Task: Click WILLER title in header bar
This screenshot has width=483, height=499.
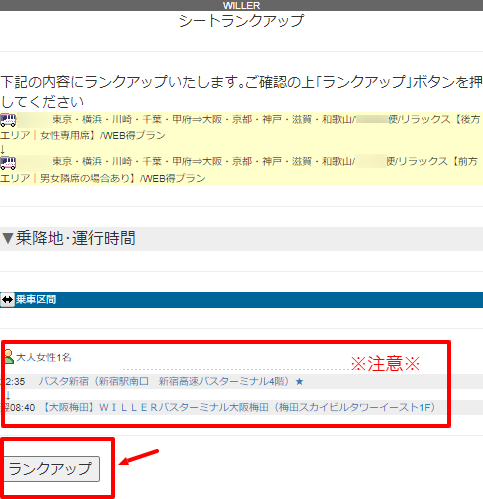Action: coord(241,5)
